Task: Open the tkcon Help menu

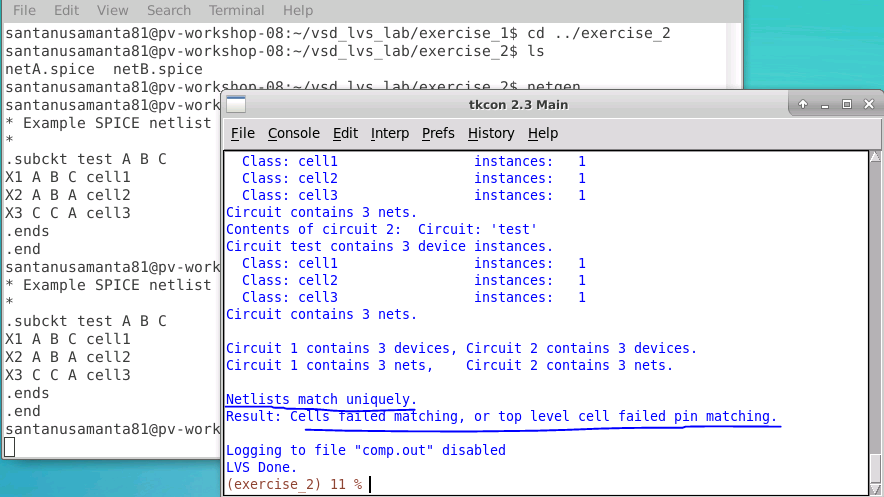Action: [542, 134]
